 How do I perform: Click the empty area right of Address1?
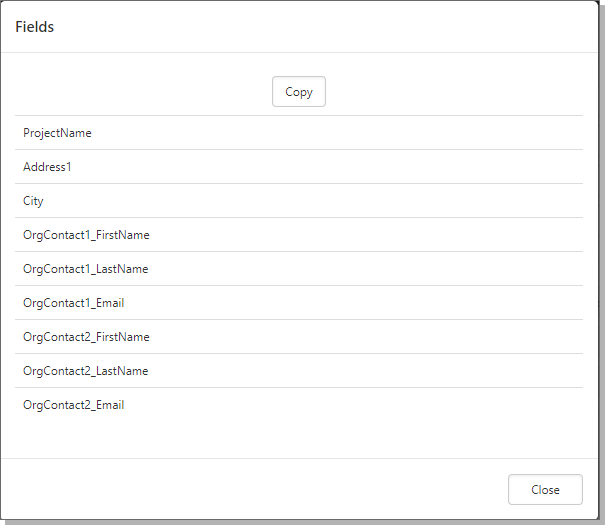(x=350, y=167)
